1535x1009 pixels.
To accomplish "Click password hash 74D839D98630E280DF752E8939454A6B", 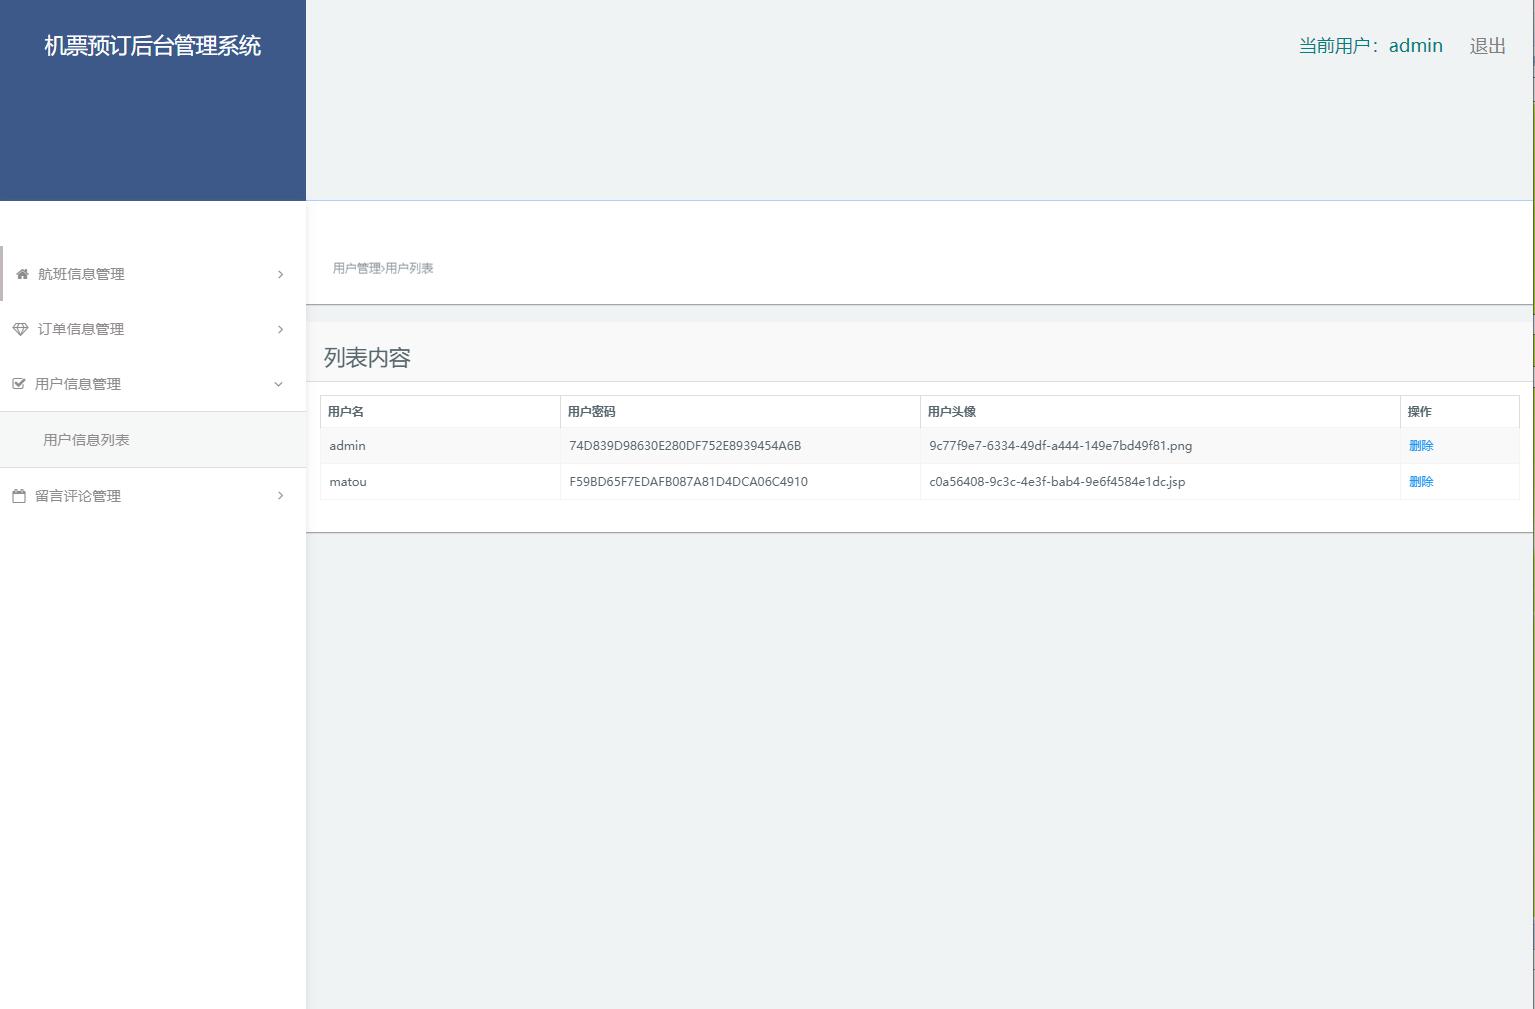I will click(x=685, y=446).
